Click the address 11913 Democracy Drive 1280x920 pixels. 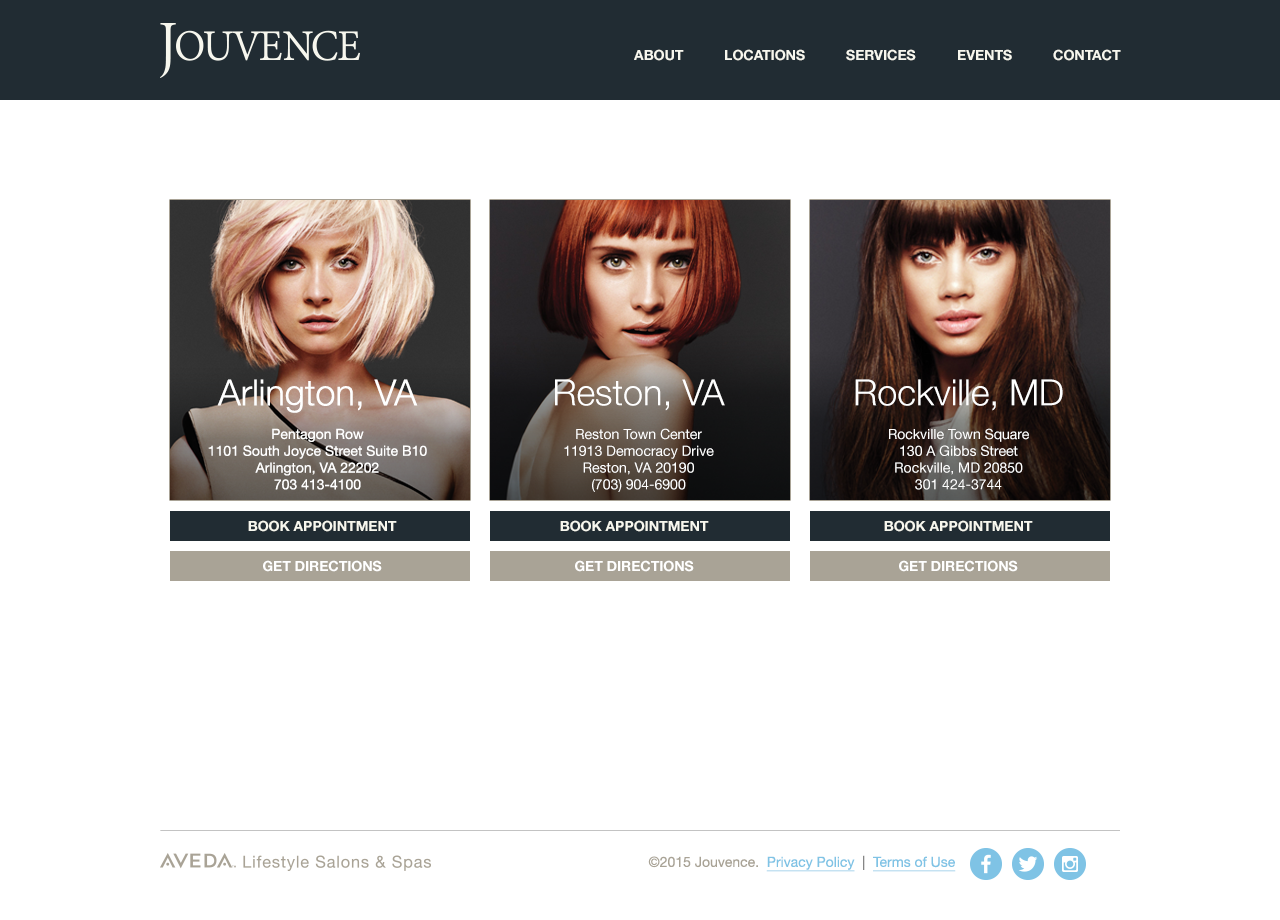pos(638,451)
